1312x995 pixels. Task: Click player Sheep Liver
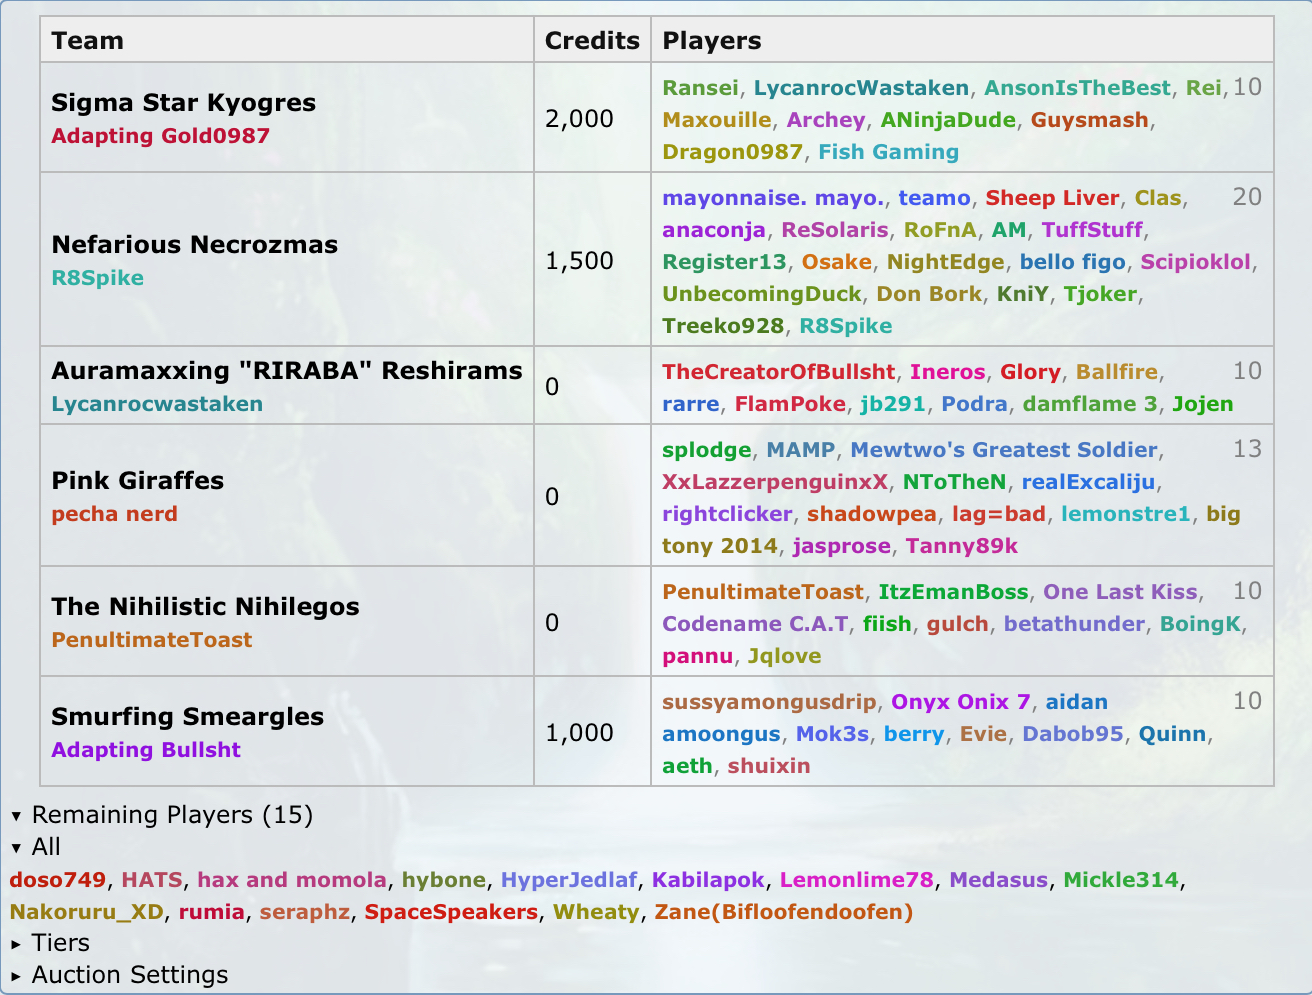(x=1053, y=198)
